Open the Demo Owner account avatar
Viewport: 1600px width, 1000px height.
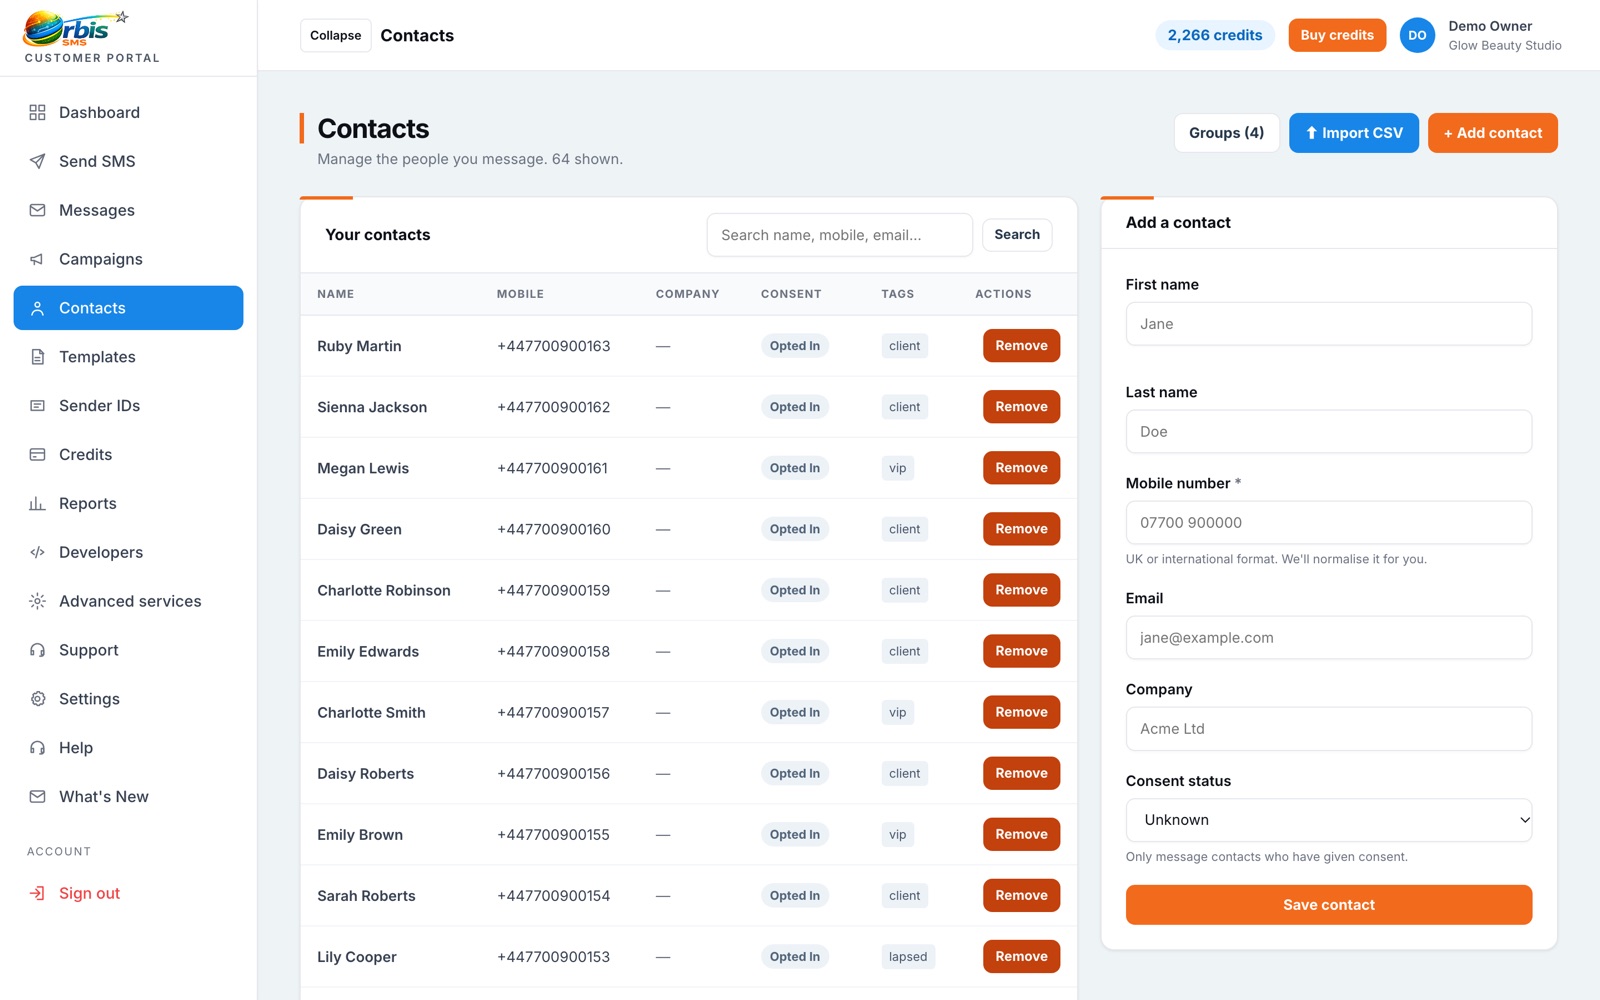coord(1417,35)
